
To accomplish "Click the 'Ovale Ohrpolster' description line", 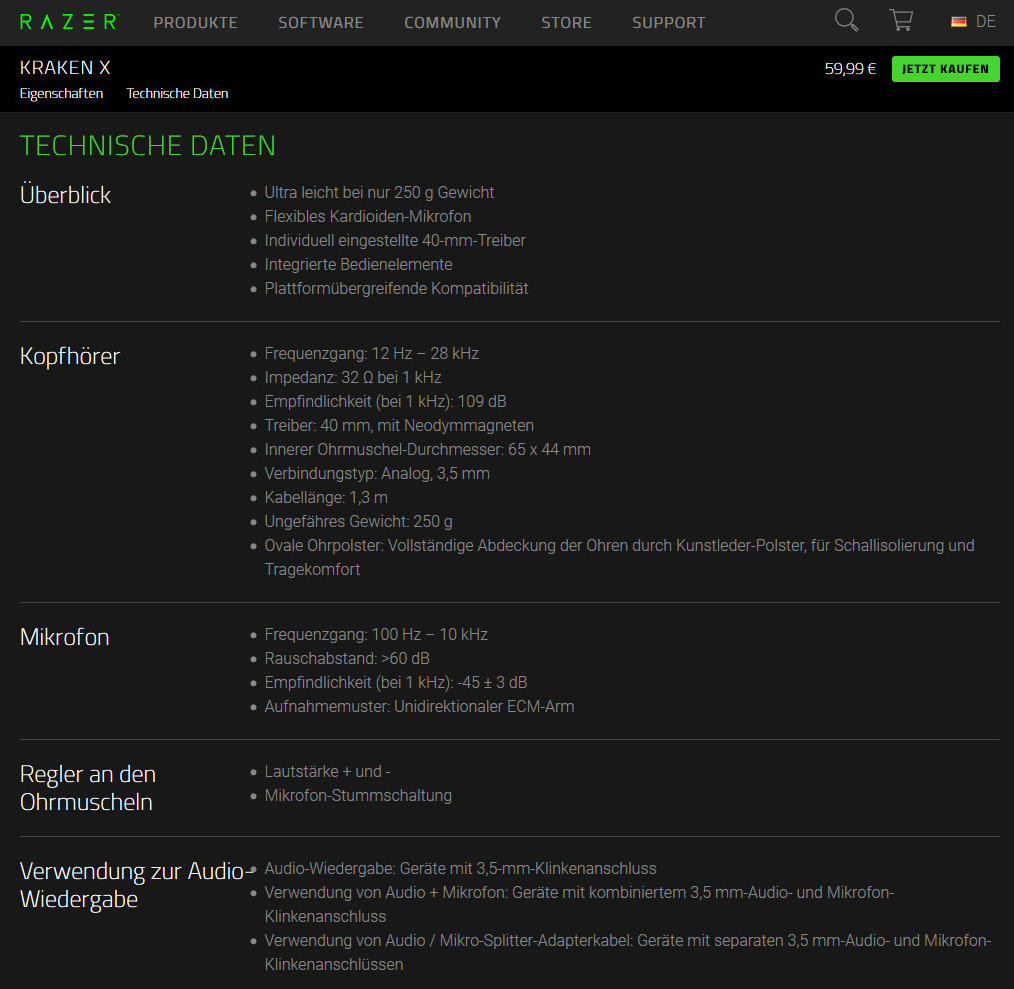I will tap(620, 557).
